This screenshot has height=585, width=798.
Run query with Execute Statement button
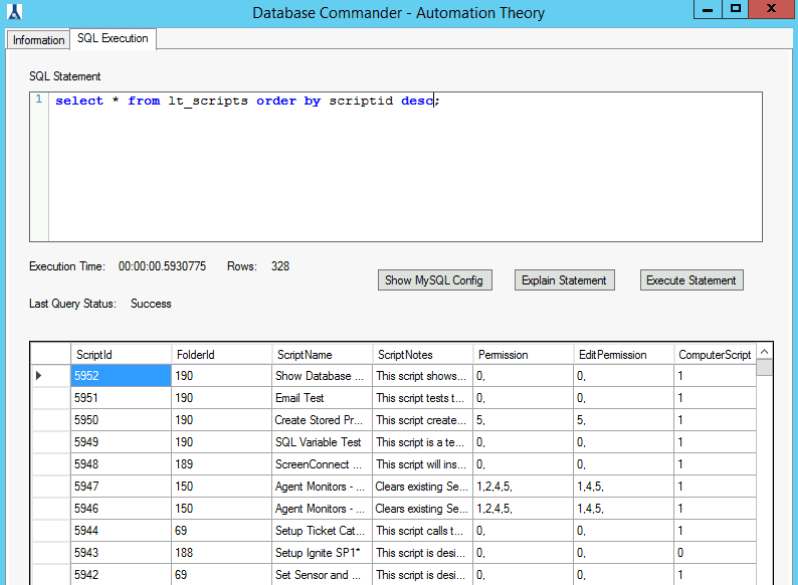click(691, 281)
